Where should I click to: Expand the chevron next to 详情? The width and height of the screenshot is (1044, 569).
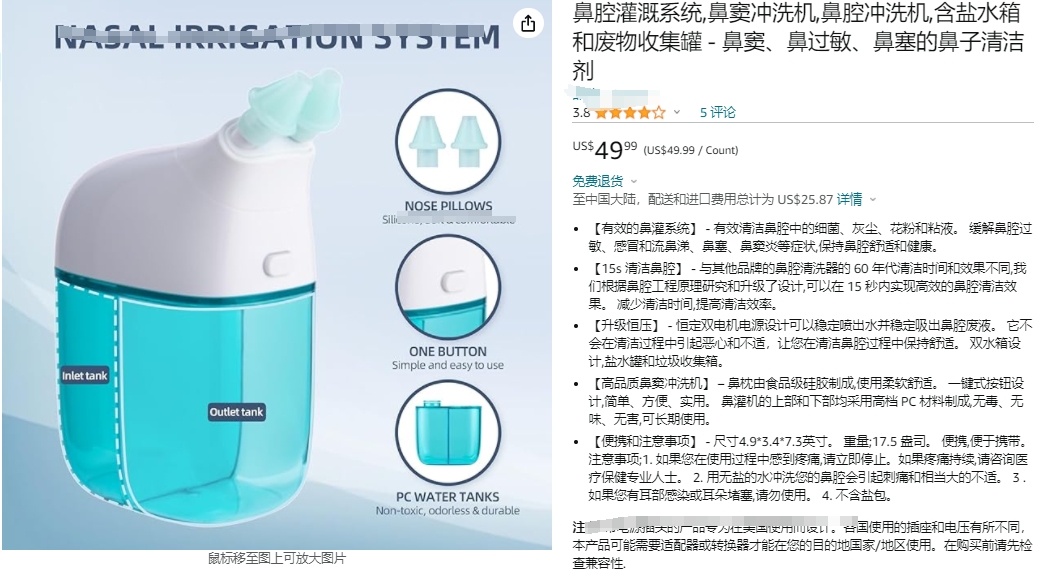[873, 199]
